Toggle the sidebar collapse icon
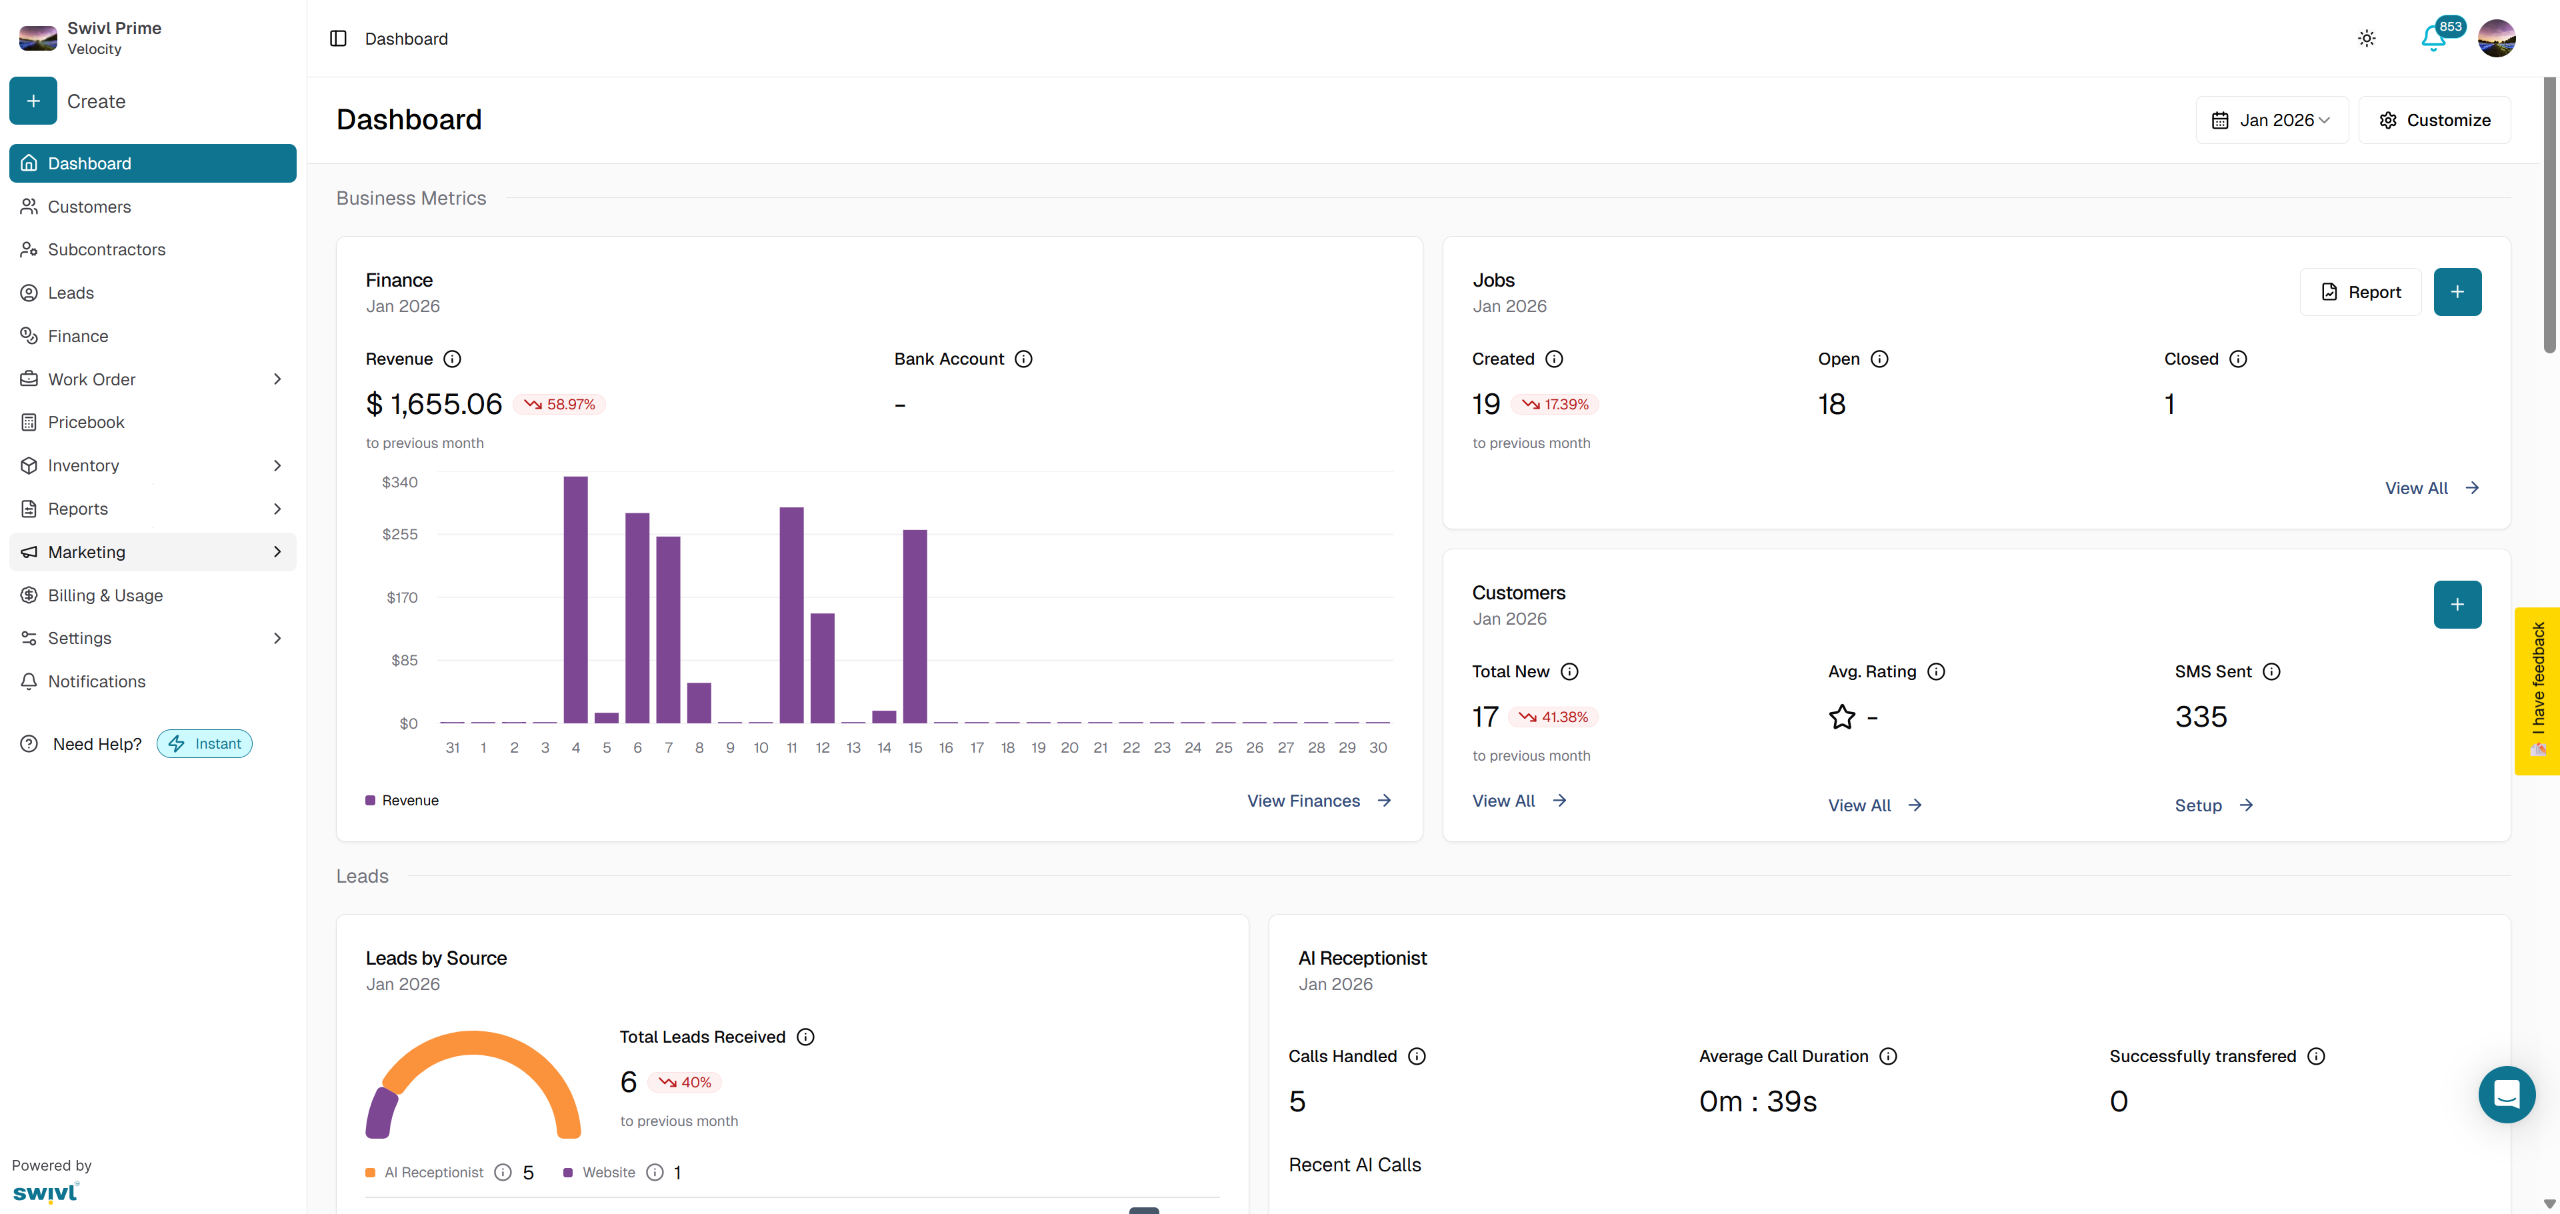The image size is (2560, 1214). click(338, 38)
